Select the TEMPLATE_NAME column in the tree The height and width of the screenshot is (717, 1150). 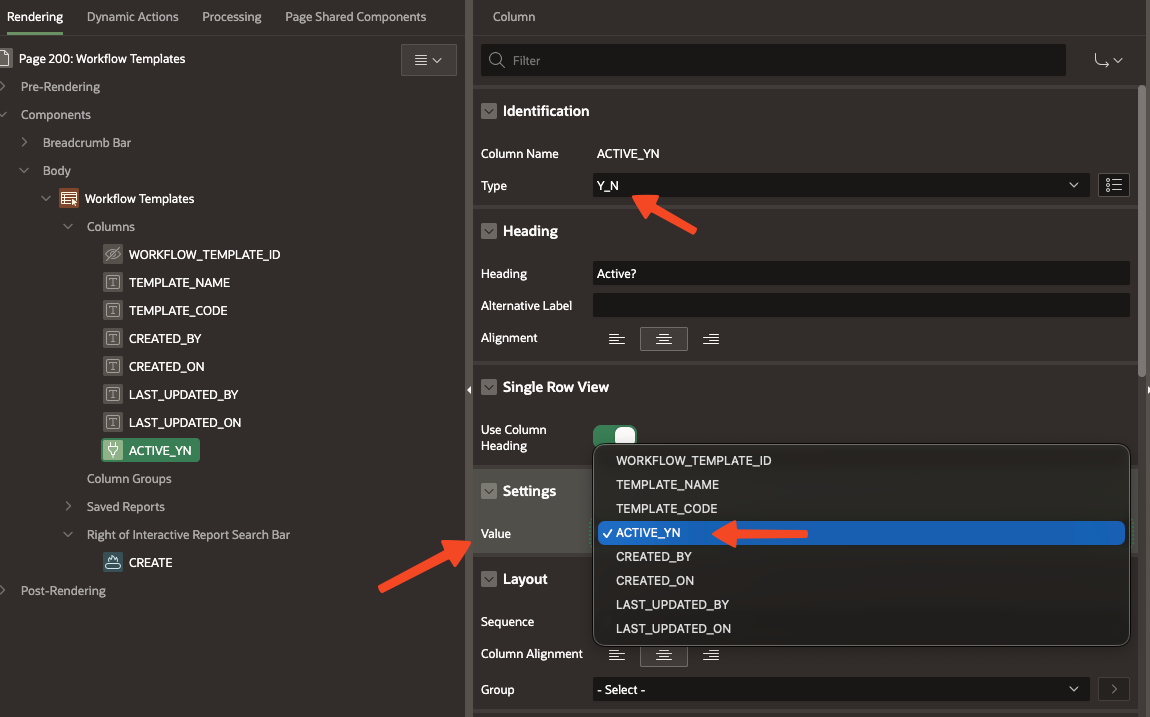[x=180, y=282]
